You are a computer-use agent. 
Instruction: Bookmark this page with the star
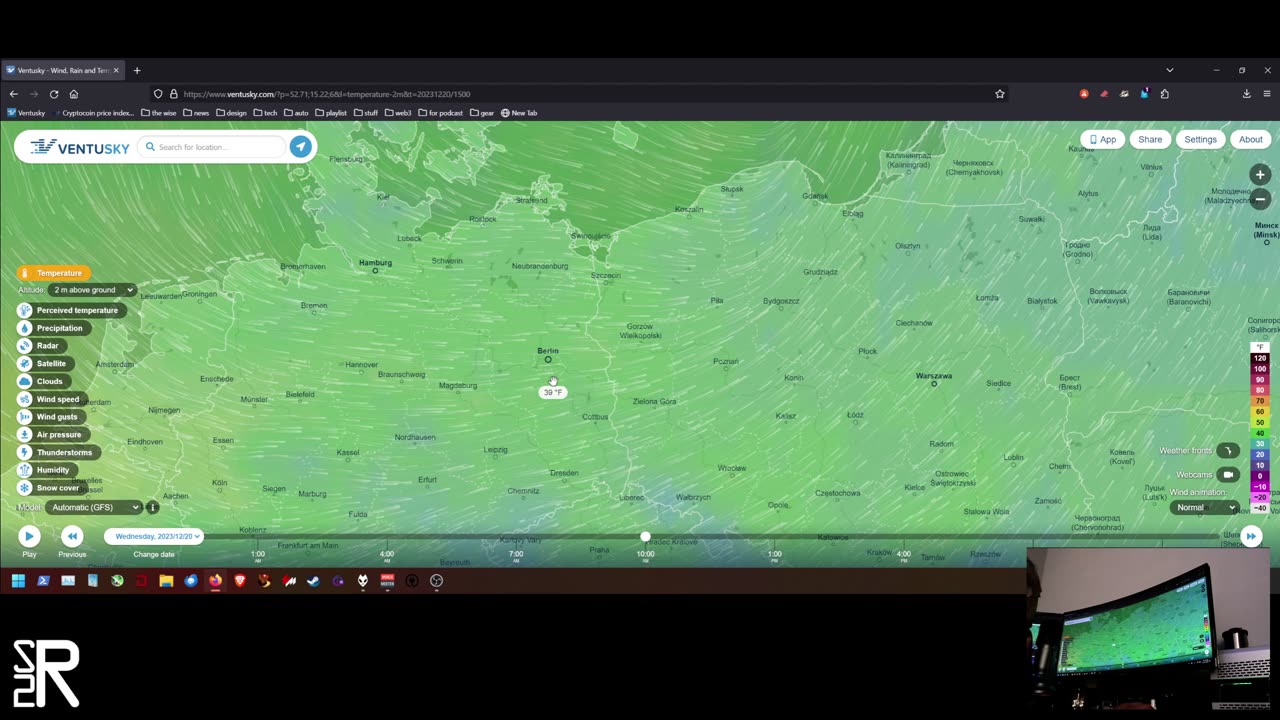pos(999,94)
